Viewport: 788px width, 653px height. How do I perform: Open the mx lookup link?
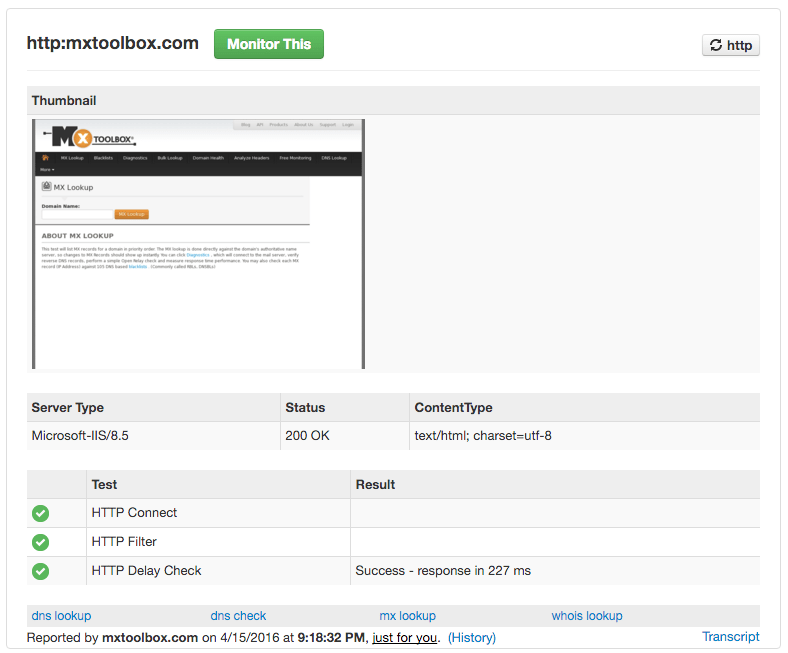(x=408, y=616)
